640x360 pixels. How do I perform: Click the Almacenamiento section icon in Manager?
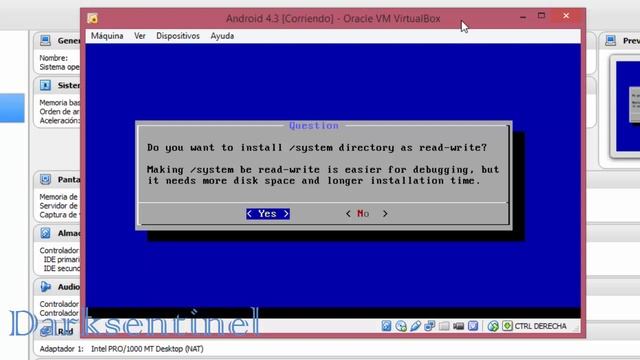45,233
